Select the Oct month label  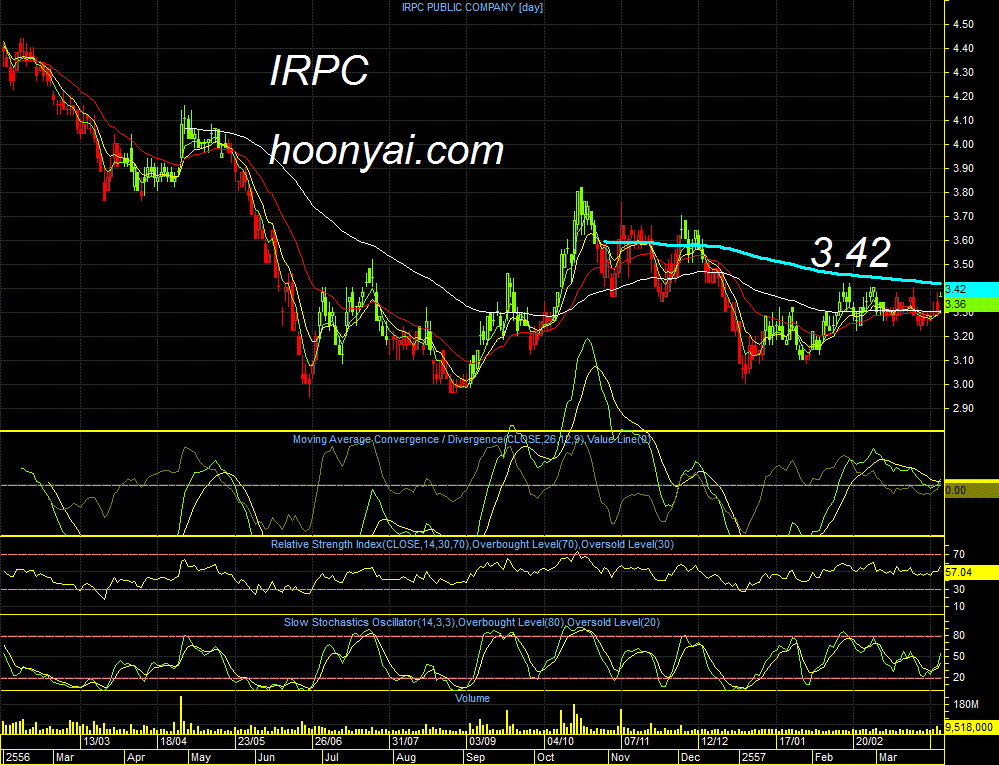pos(546,757)
